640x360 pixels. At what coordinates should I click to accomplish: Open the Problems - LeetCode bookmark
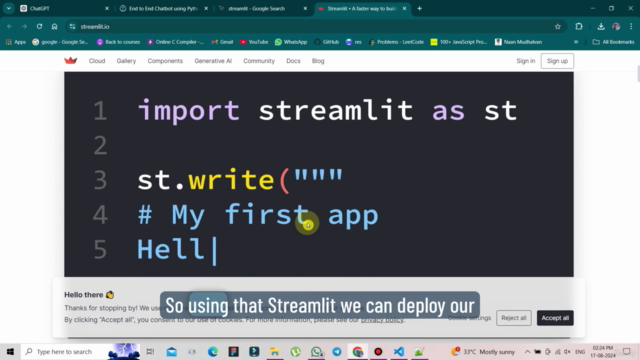pyautogui.click(x=396, y=42)
